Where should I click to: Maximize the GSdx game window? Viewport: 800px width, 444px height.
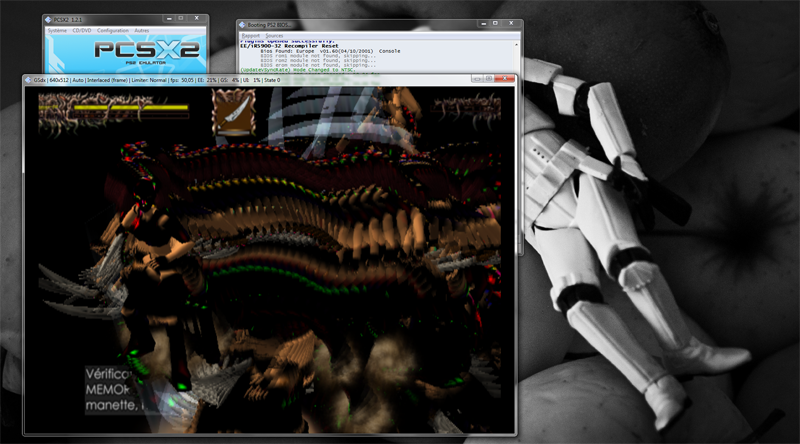488,79
